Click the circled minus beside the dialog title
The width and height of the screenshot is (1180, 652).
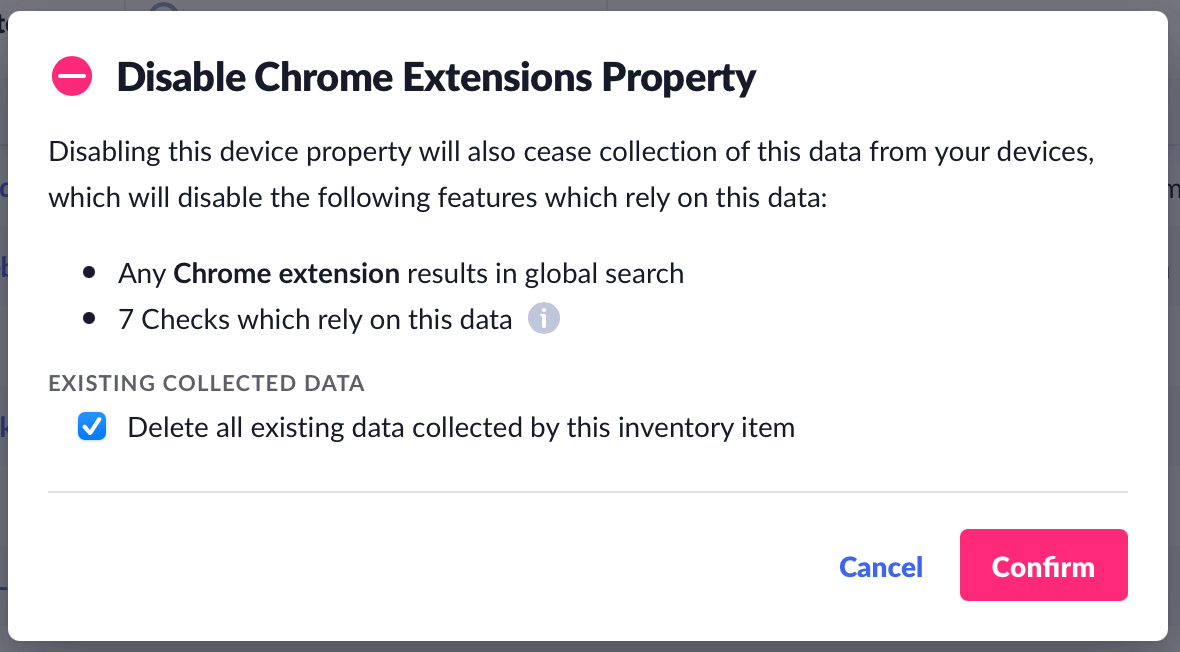pos(71,75)
